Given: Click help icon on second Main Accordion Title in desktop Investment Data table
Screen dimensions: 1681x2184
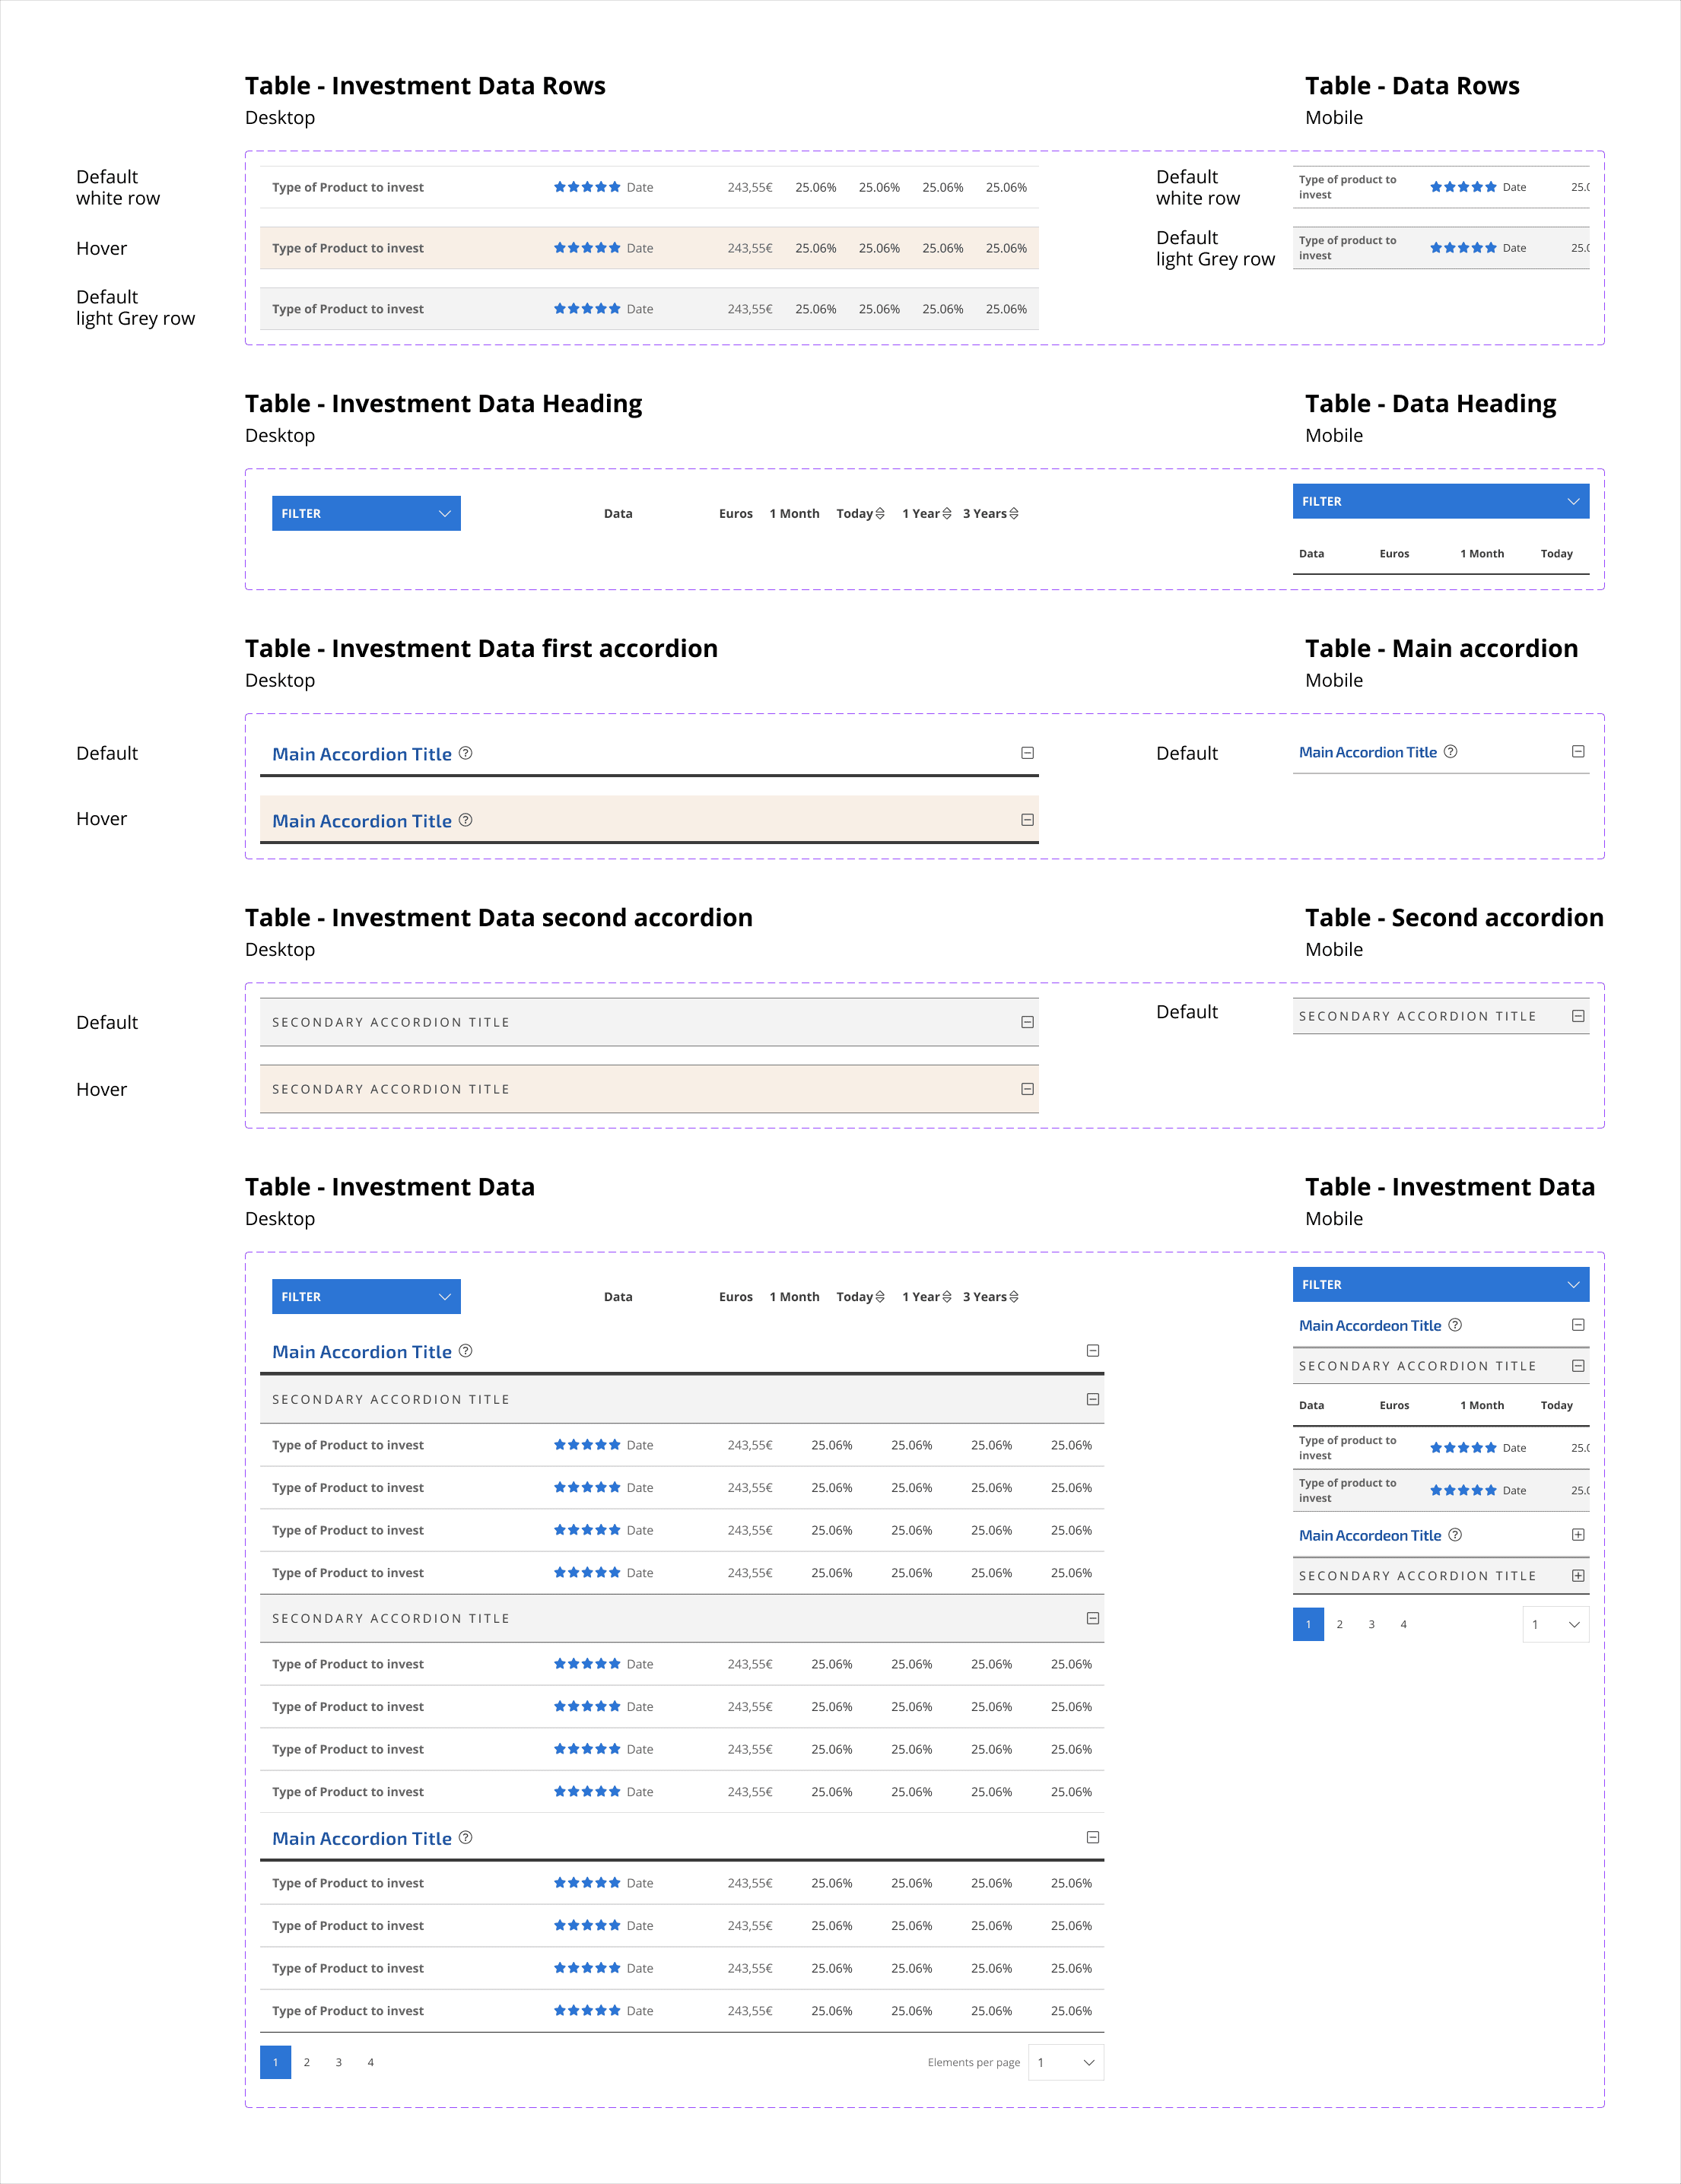Looking at the screenshot, I should (465, 1837).
